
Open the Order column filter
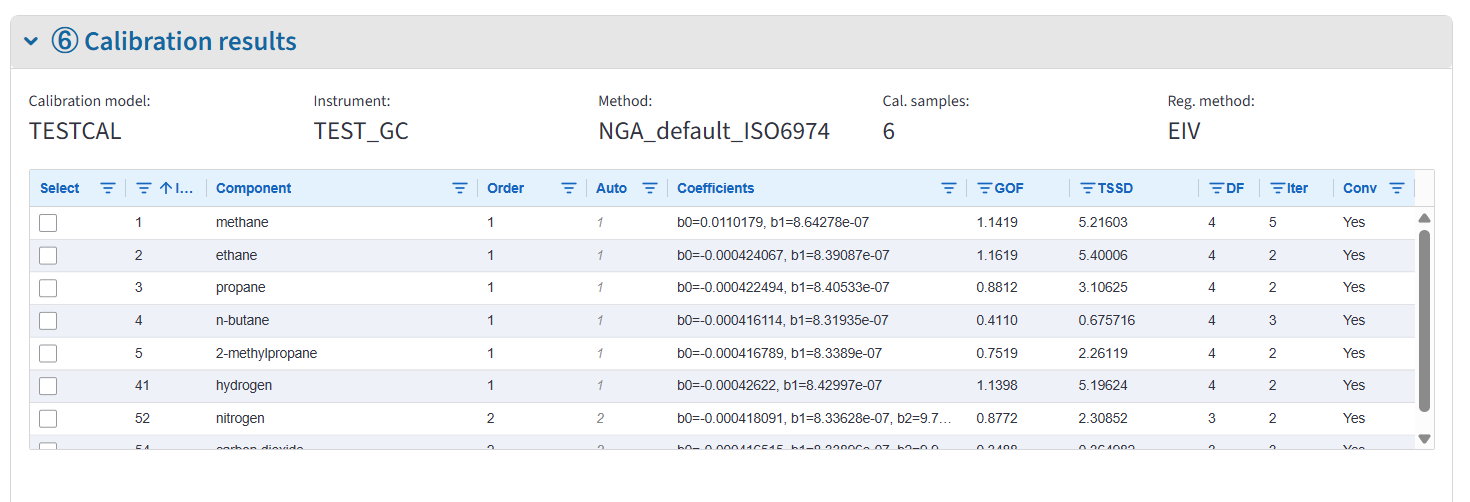569,188
